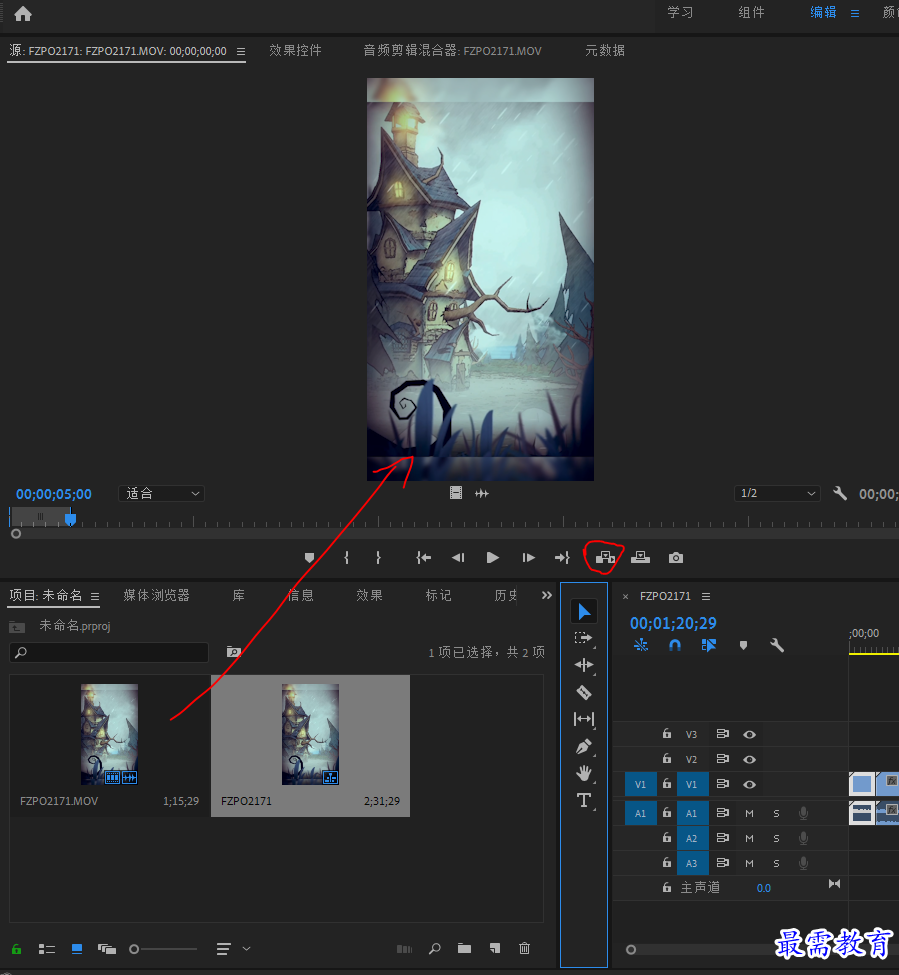899x975 pixels.
Task: Toggle V1 track output eye
Action: [749, 784]
